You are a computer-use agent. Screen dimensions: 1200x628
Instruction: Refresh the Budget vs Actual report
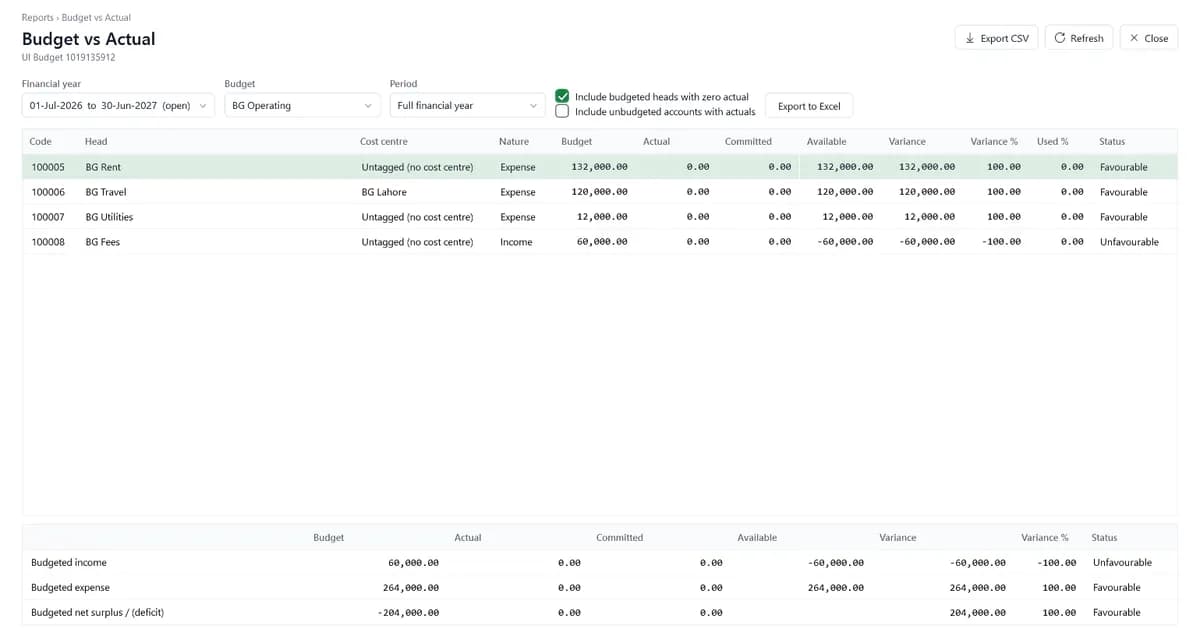click(1078, 38)
